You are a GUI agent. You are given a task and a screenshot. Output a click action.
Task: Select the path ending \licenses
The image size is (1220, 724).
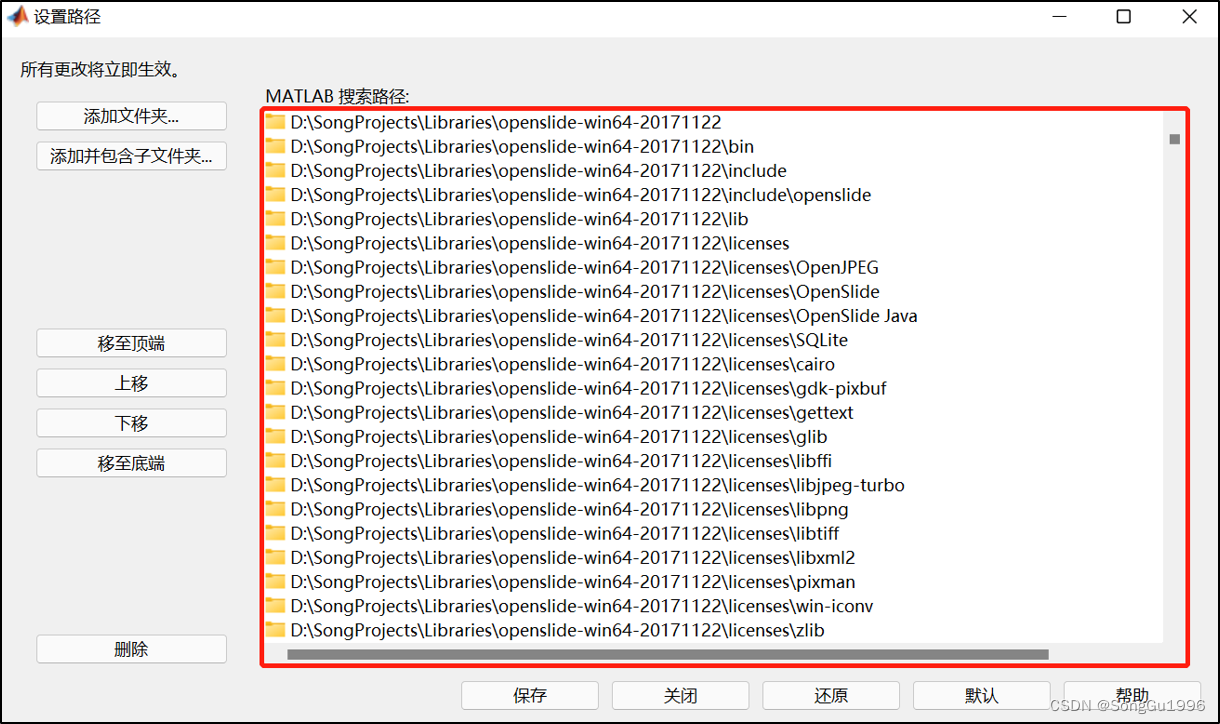click(540, 243)
